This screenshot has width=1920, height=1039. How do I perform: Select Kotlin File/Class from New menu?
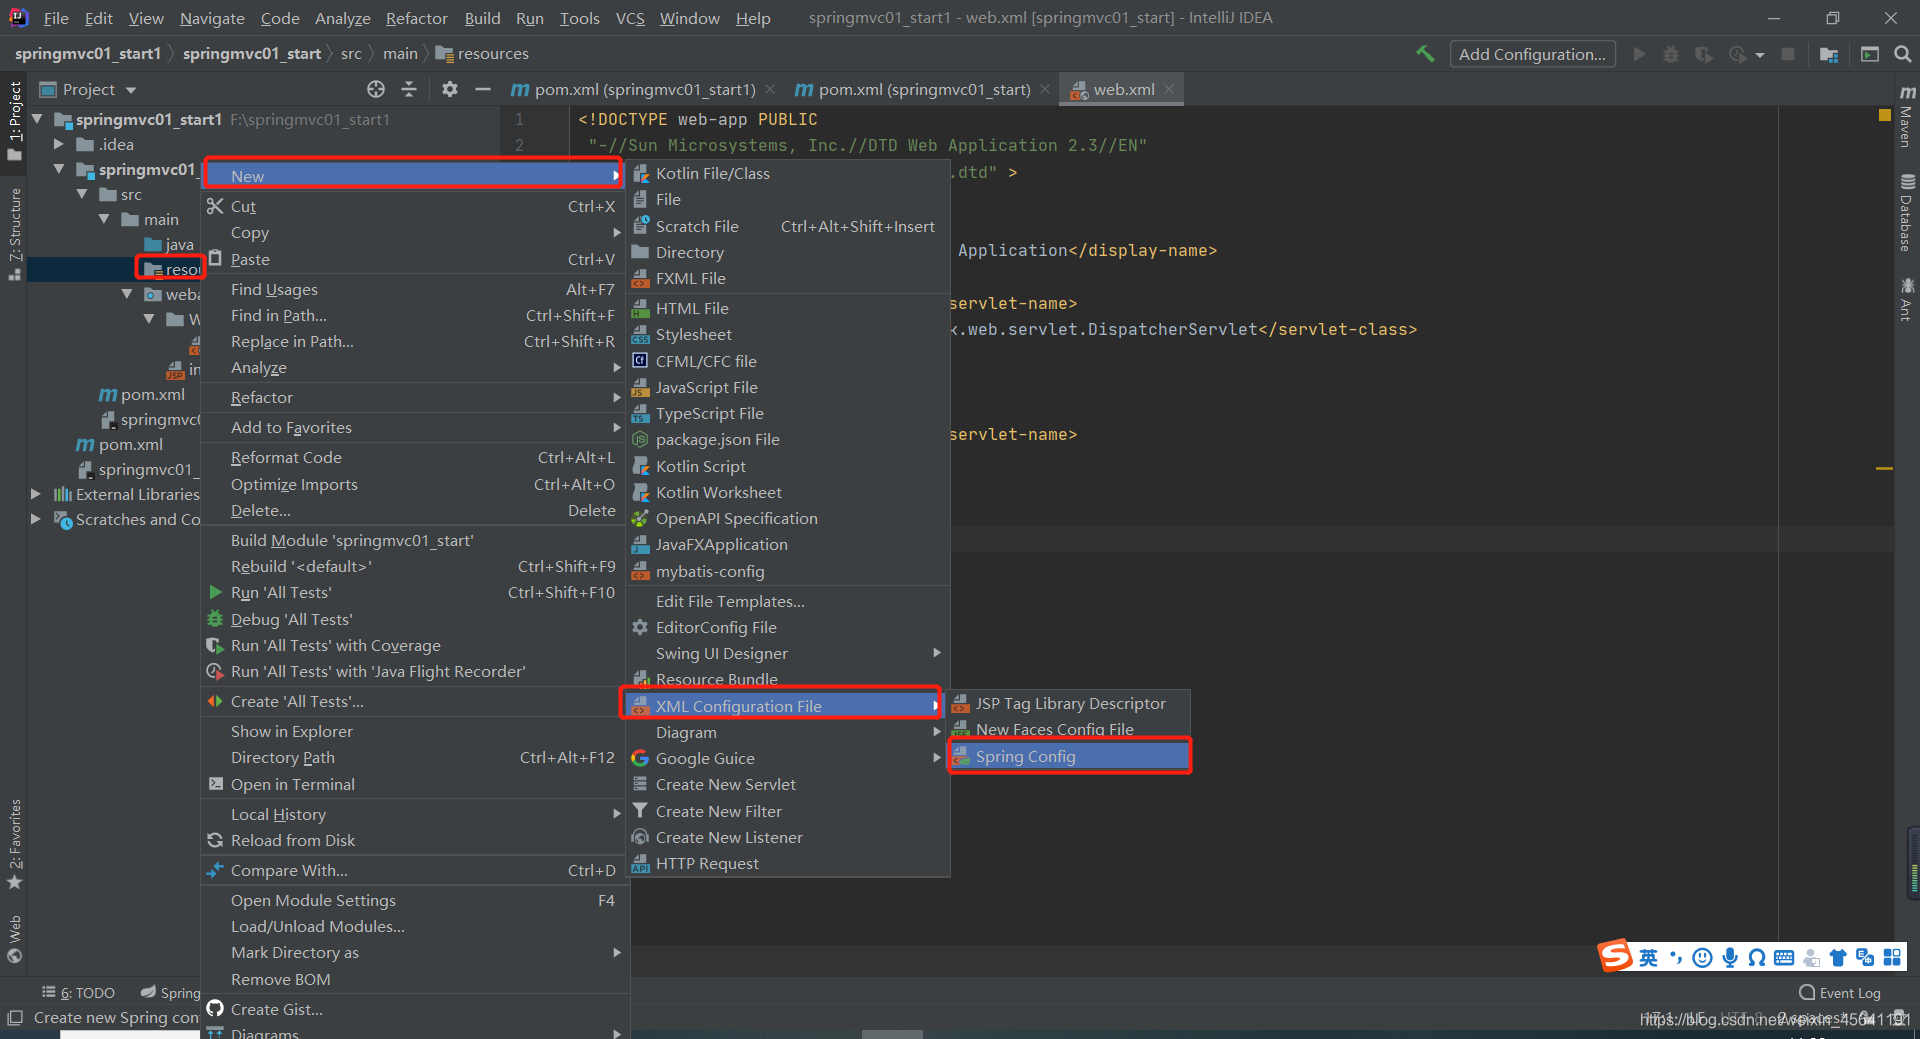point(787,173)
